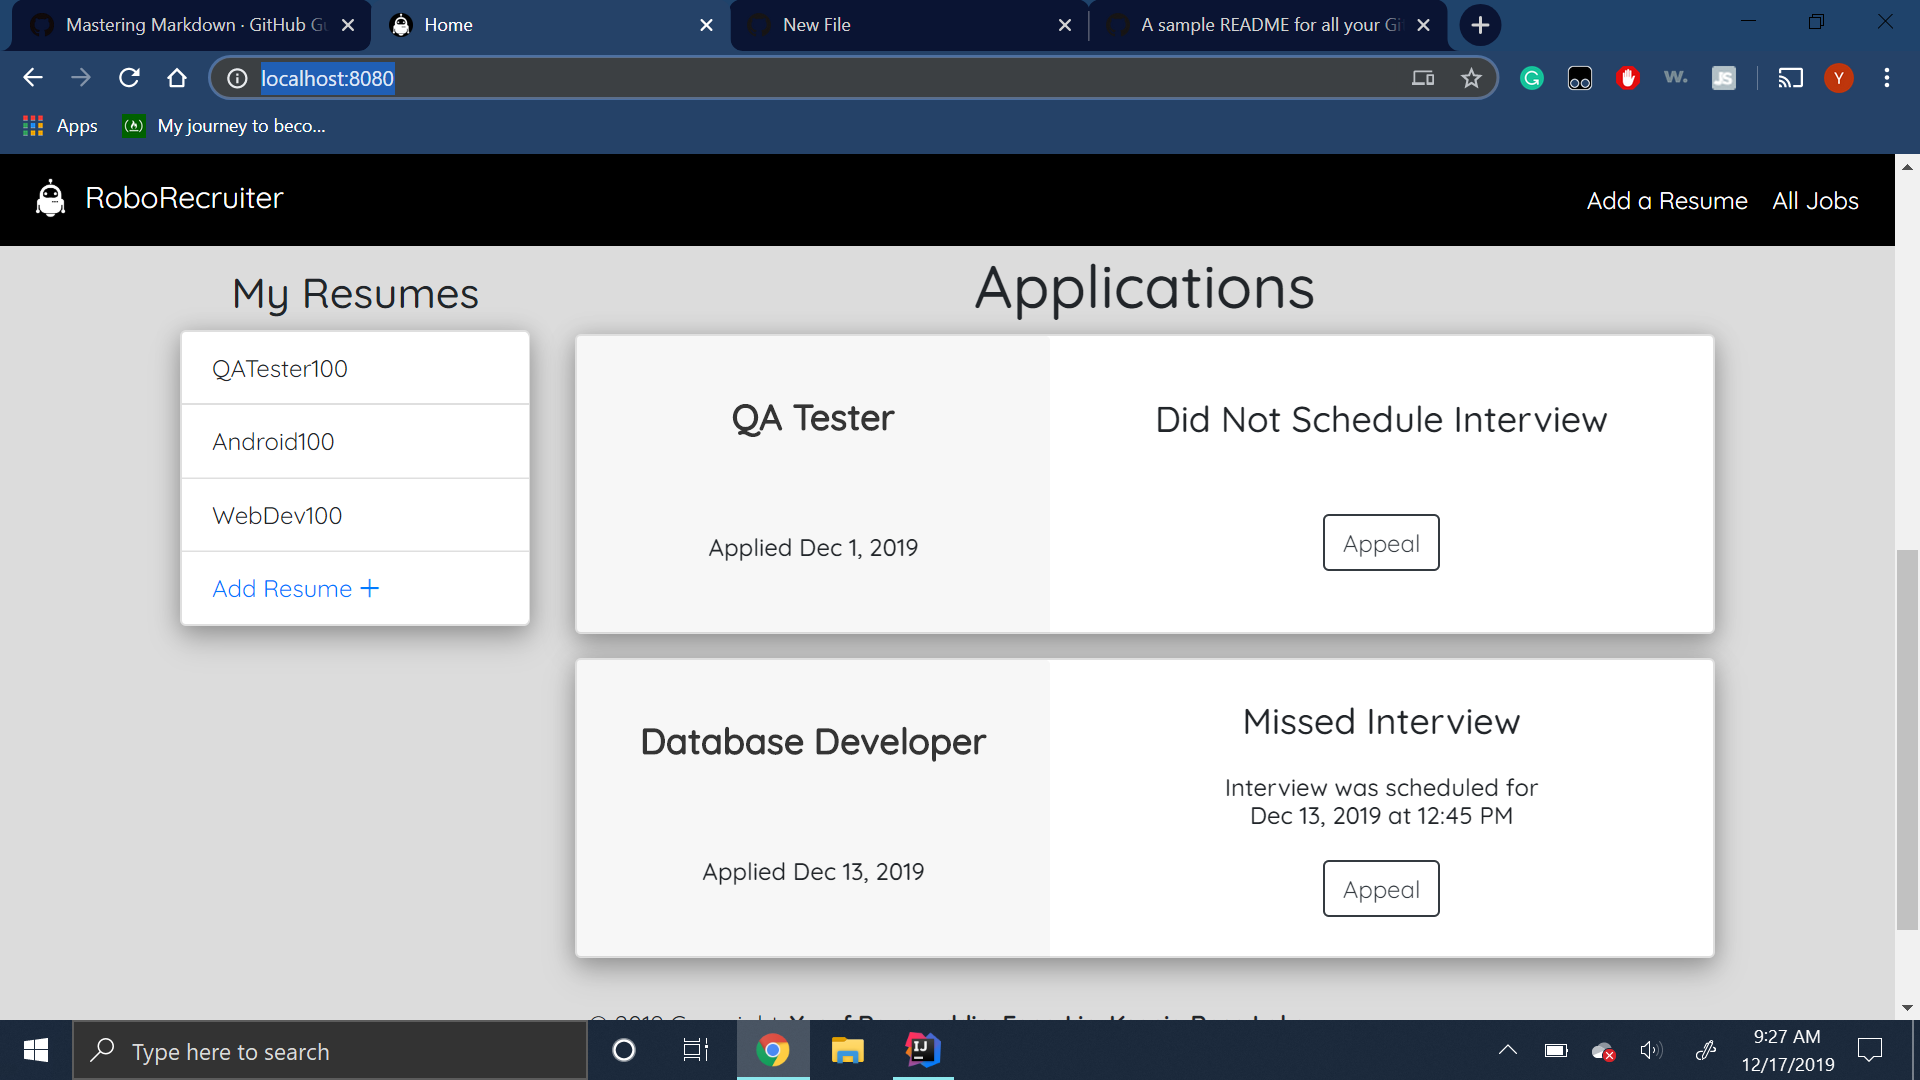Click the Cast media icon

point(1790,78)
